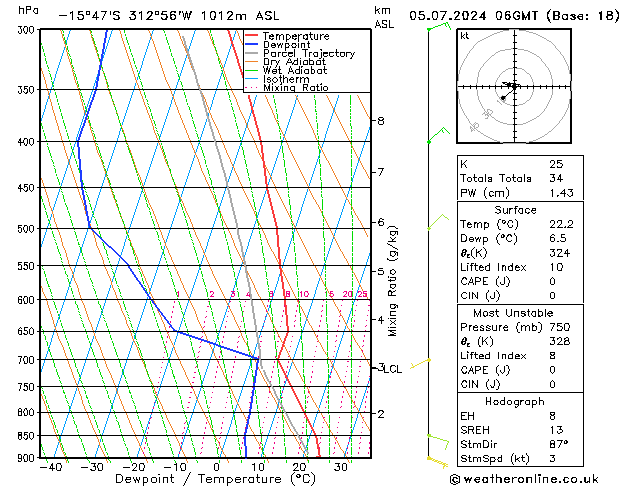
Task: Click the 'Temperature' legend entry
Action: tap(296, 36)
